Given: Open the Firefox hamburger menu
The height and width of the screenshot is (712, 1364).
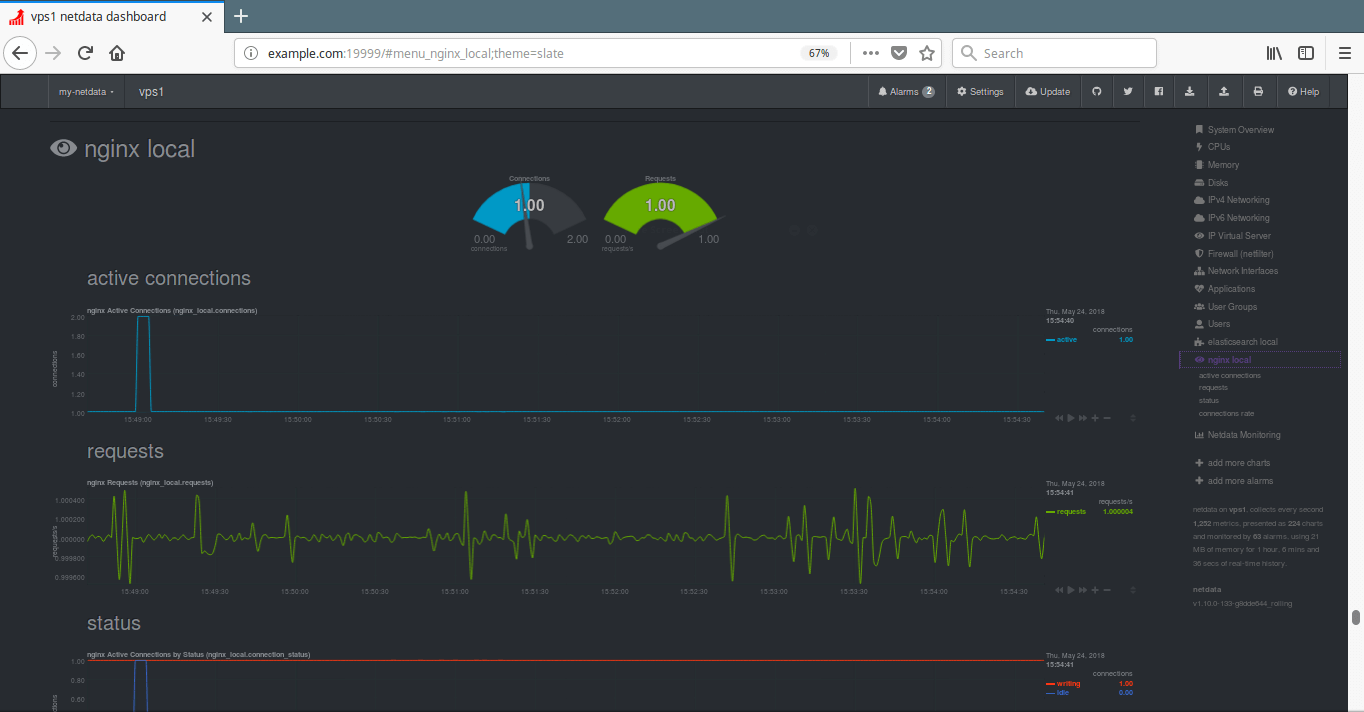Looking at the screenshot, I should coord(1344,53).
